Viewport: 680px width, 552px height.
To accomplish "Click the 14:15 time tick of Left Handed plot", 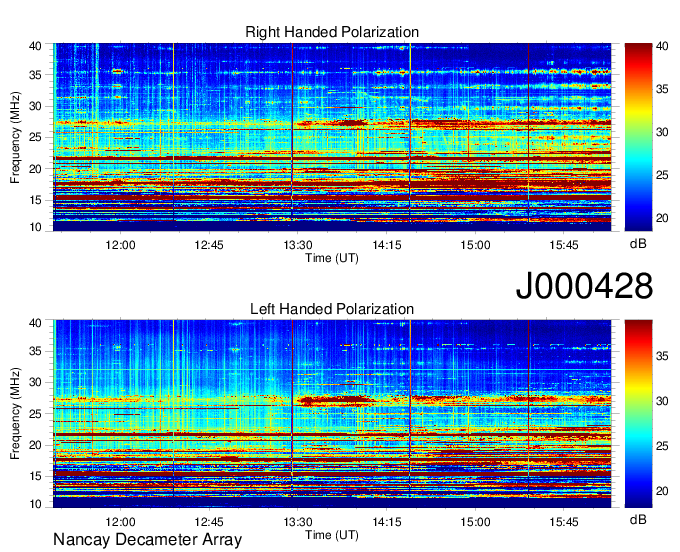I will 386,522.
